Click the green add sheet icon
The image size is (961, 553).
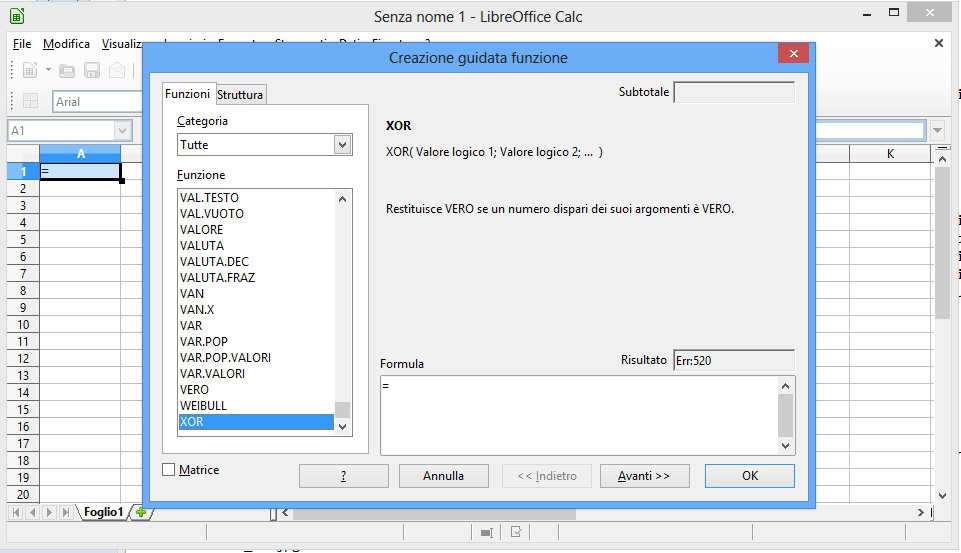click(141, 512)
